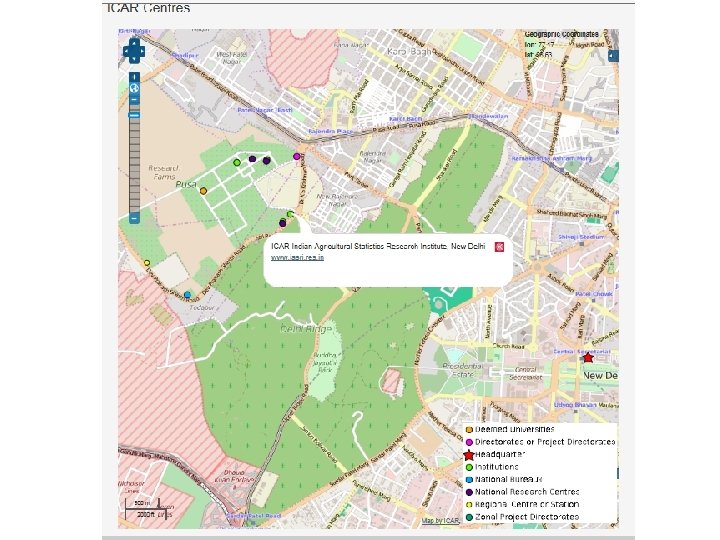The image size is (720, 540).
Task: Select the left purple National Research Centre marker
Action: pos(252,159)
